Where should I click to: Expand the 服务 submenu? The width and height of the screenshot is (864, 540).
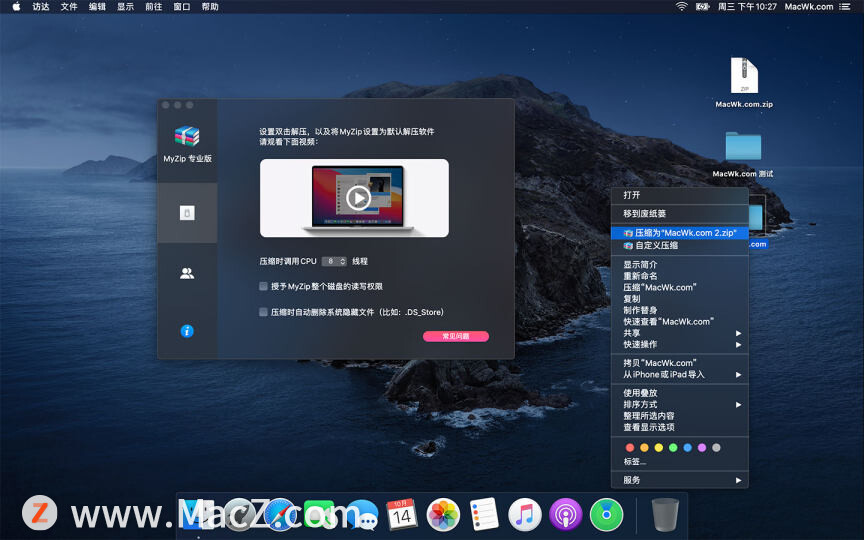coord(679,480)
